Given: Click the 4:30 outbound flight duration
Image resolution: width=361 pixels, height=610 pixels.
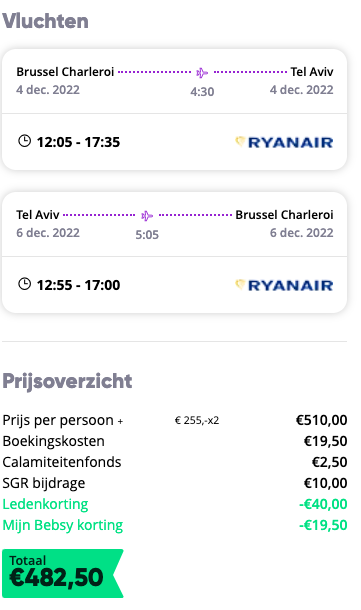Looking at the screenshot, I should point(202,92).
